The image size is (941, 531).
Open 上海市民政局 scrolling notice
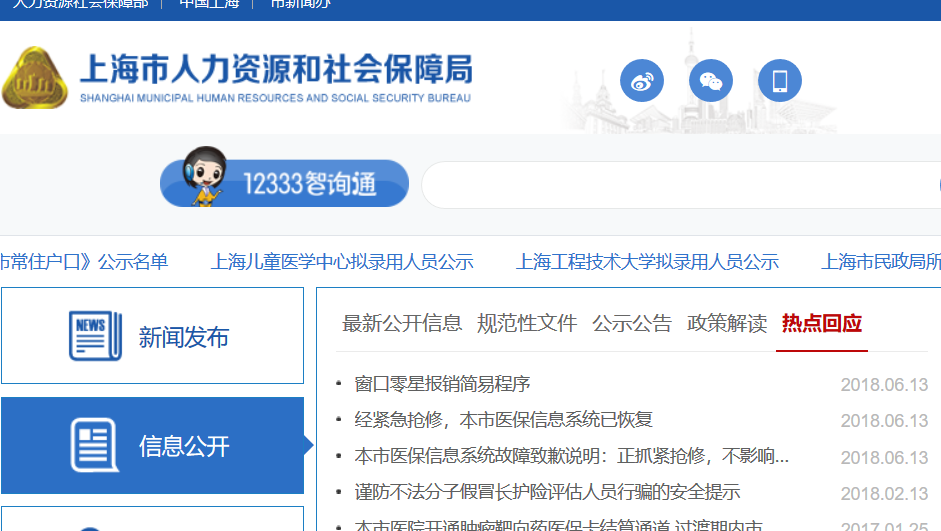pyautogui.click(x=881, y=262)
